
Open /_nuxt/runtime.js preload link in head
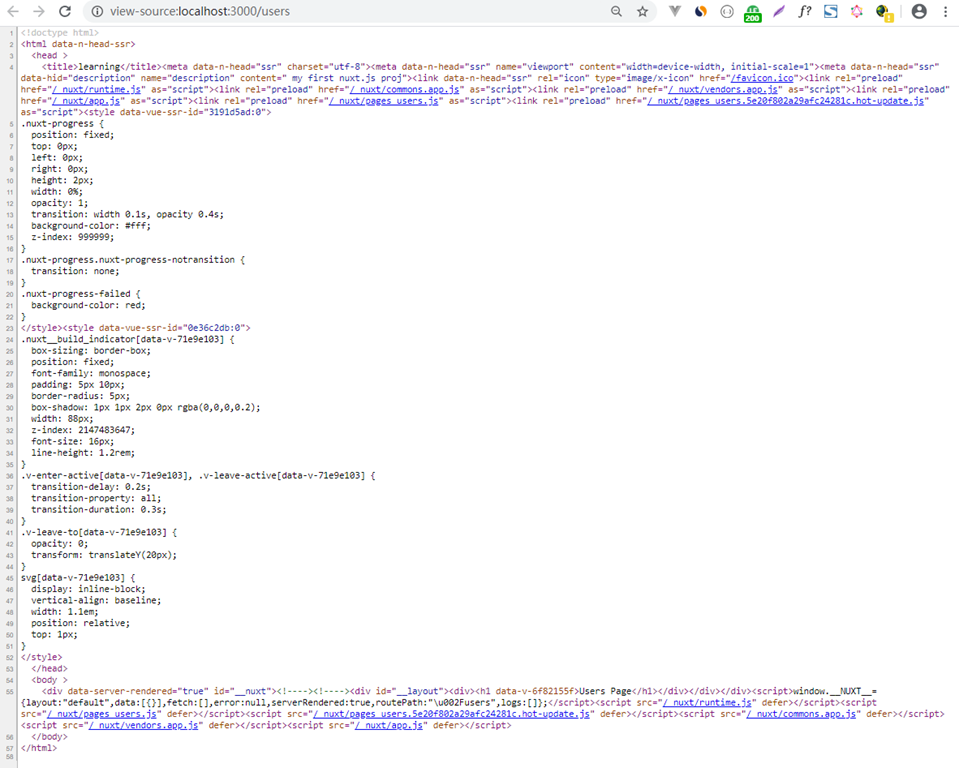(x=96, y=89)
